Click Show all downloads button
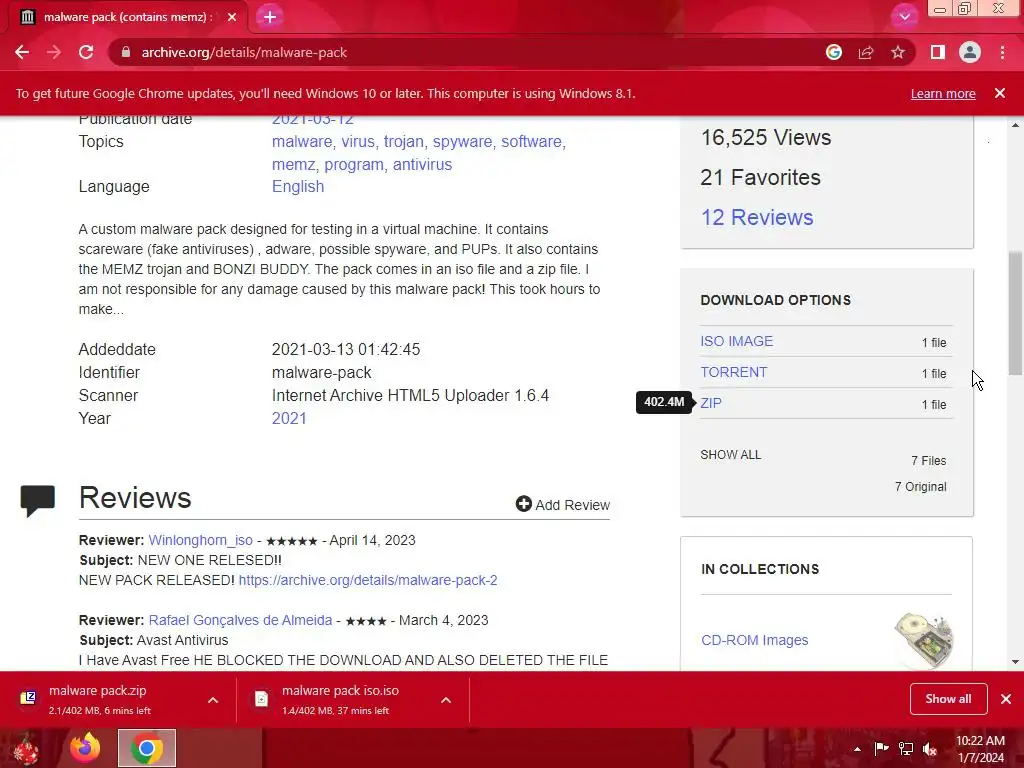This screenshot has width=1024, height=768. coord(948,699)
